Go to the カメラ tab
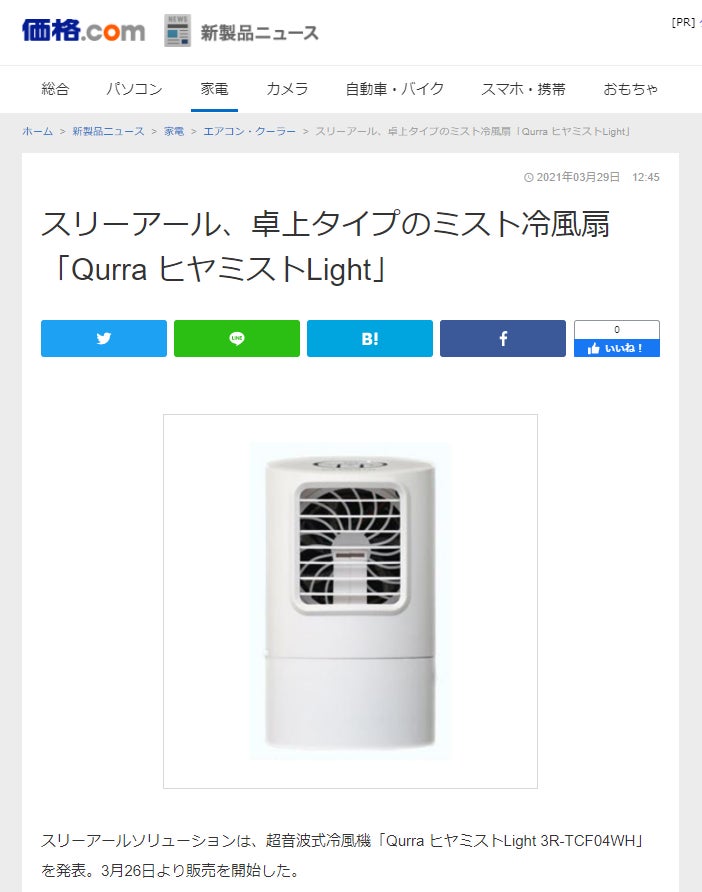Viewport: 702px width, 892px height. [287, 89]
